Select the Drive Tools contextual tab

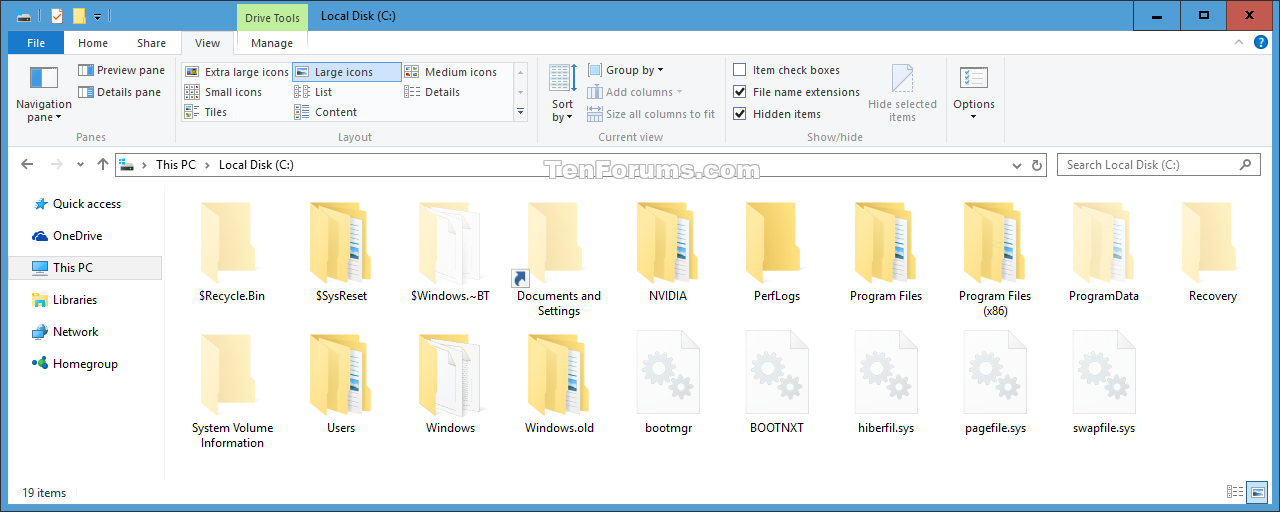point(272,16)
